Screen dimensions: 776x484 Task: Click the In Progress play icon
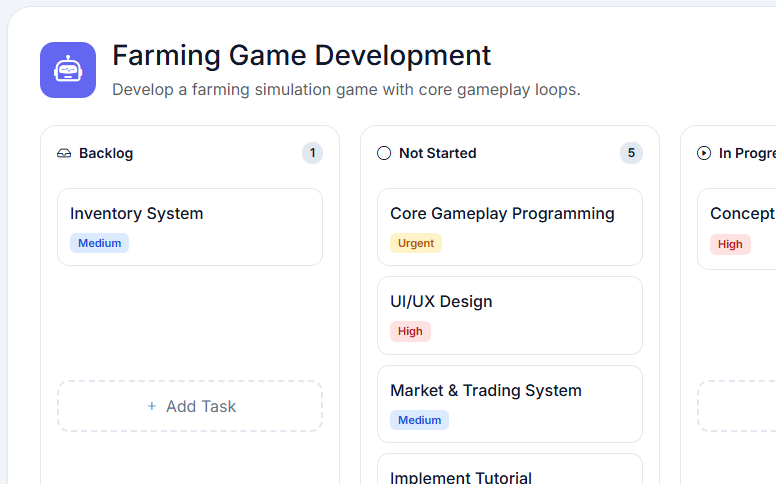pos(704,153)
